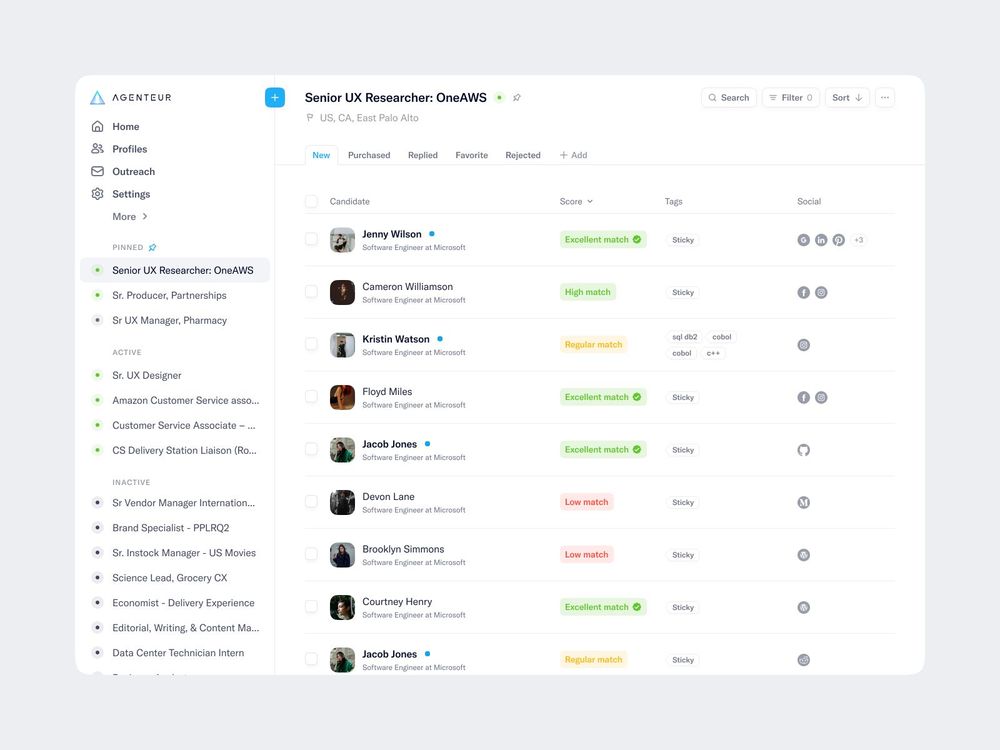Open Science Lead, Grocery CX job

pyautogui.click(x=175, y=578)
